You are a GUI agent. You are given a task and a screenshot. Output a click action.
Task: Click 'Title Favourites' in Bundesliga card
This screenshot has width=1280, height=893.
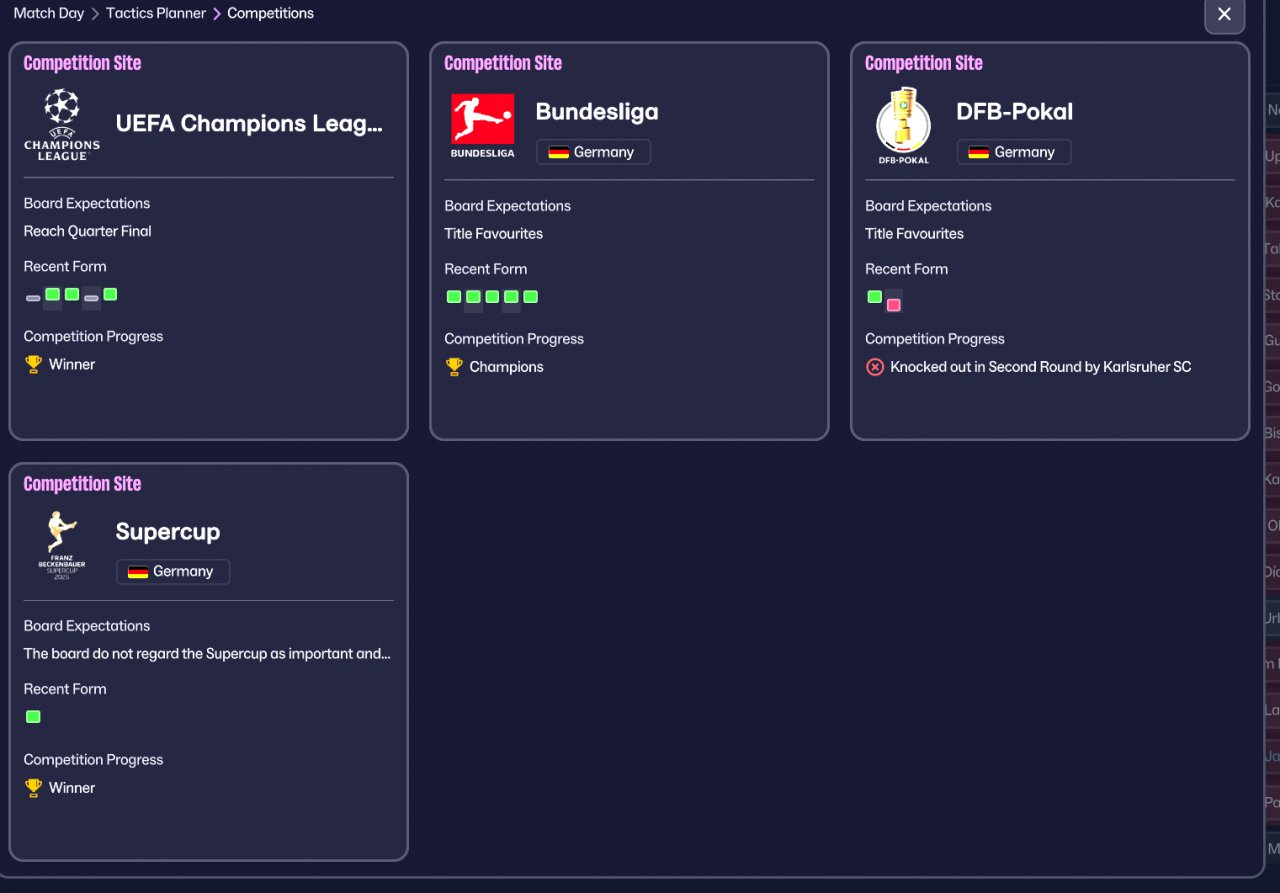494,233
